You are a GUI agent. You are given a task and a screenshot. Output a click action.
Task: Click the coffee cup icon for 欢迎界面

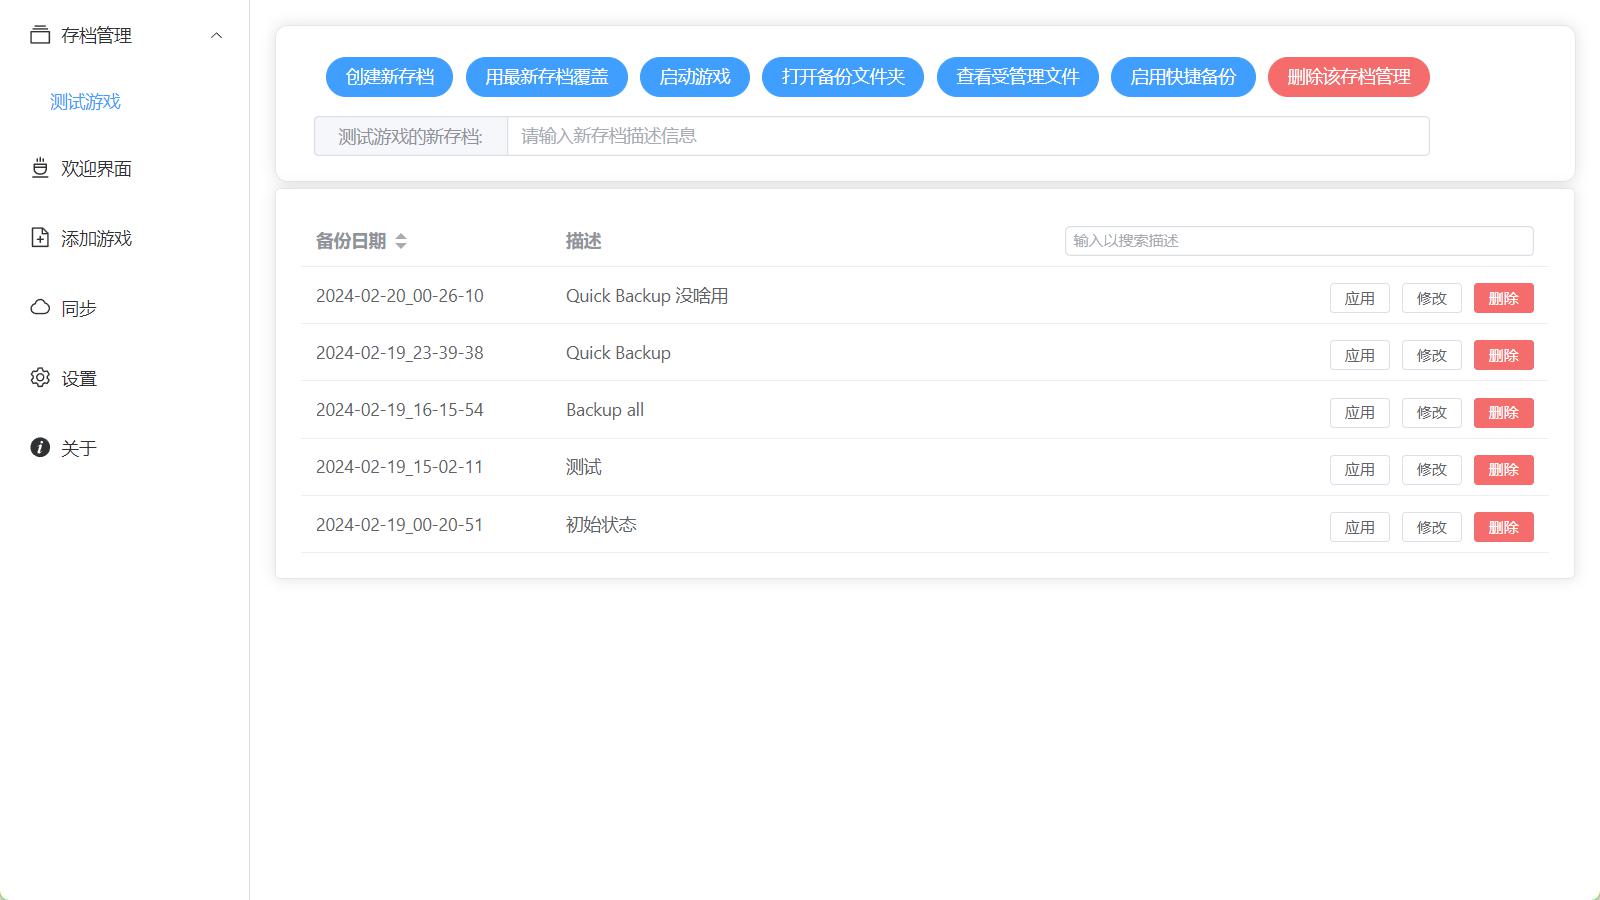40,168
